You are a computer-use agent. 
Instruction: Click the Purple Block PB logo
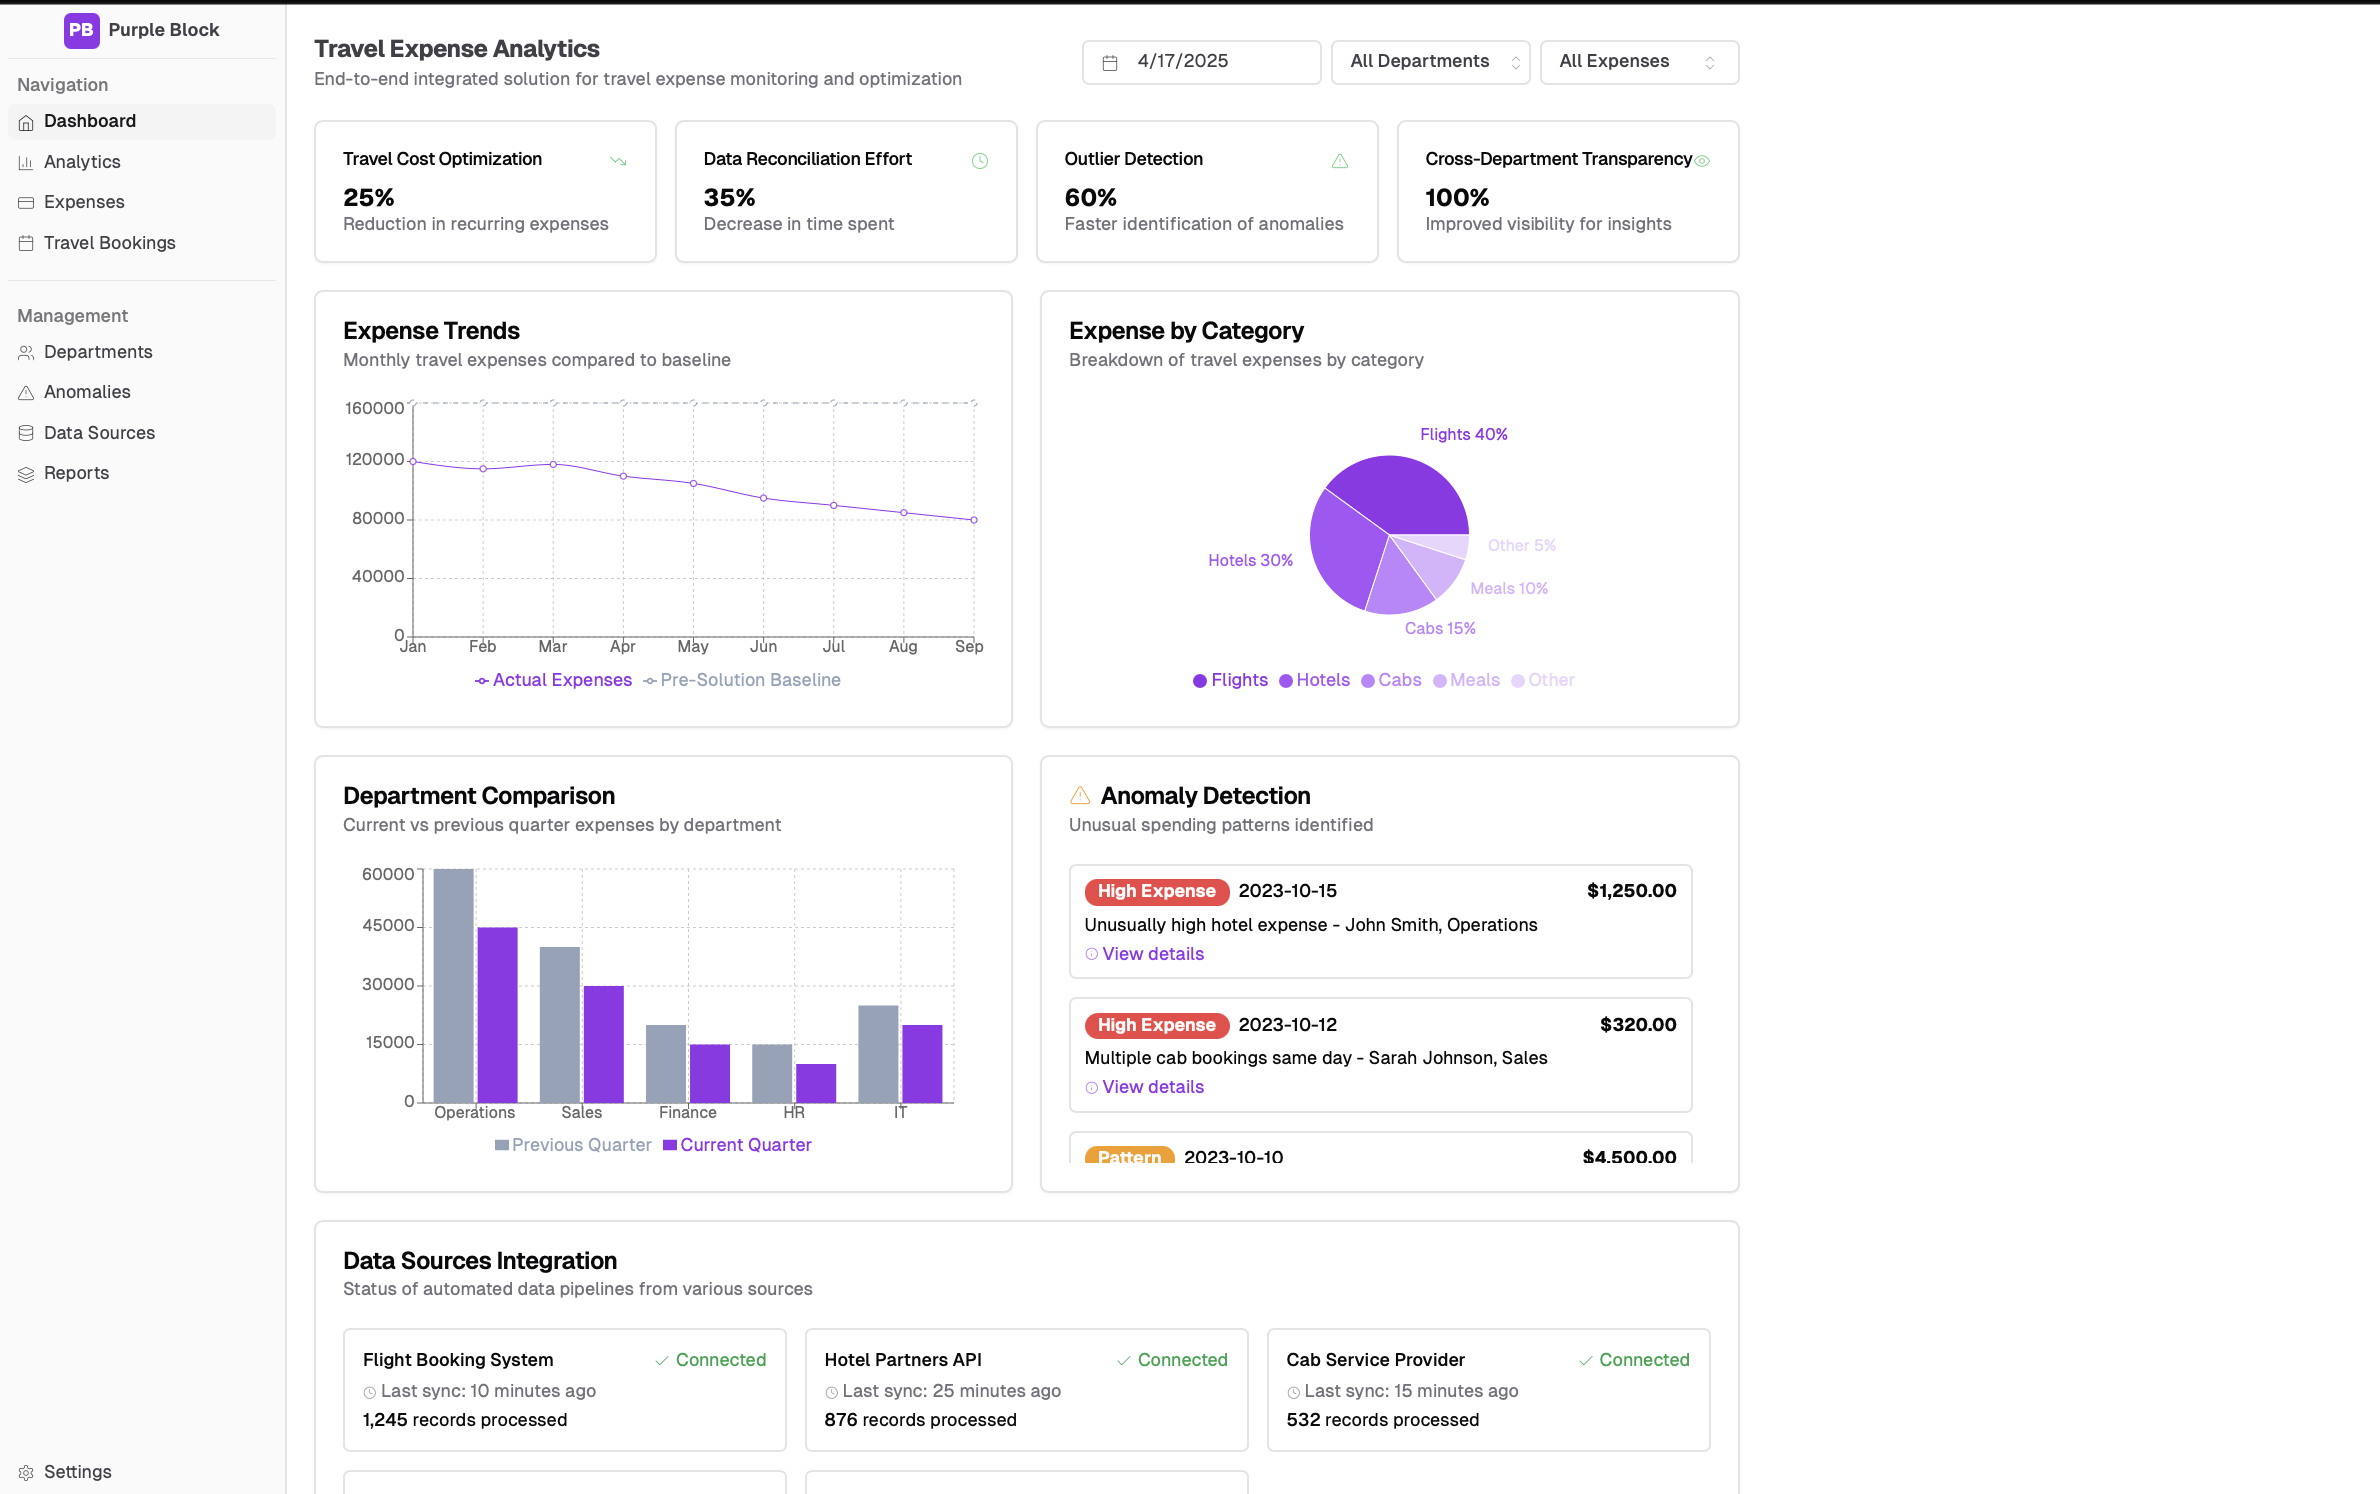(x=81, y=30)
